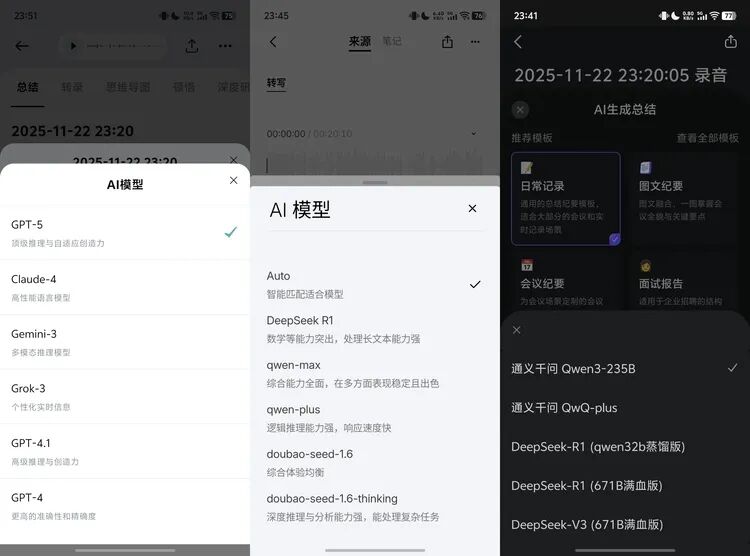Choose the 面试报告 template card
The width and height of the screenshot is (750, 556).
pyautogui.click(x=684, y=281)
